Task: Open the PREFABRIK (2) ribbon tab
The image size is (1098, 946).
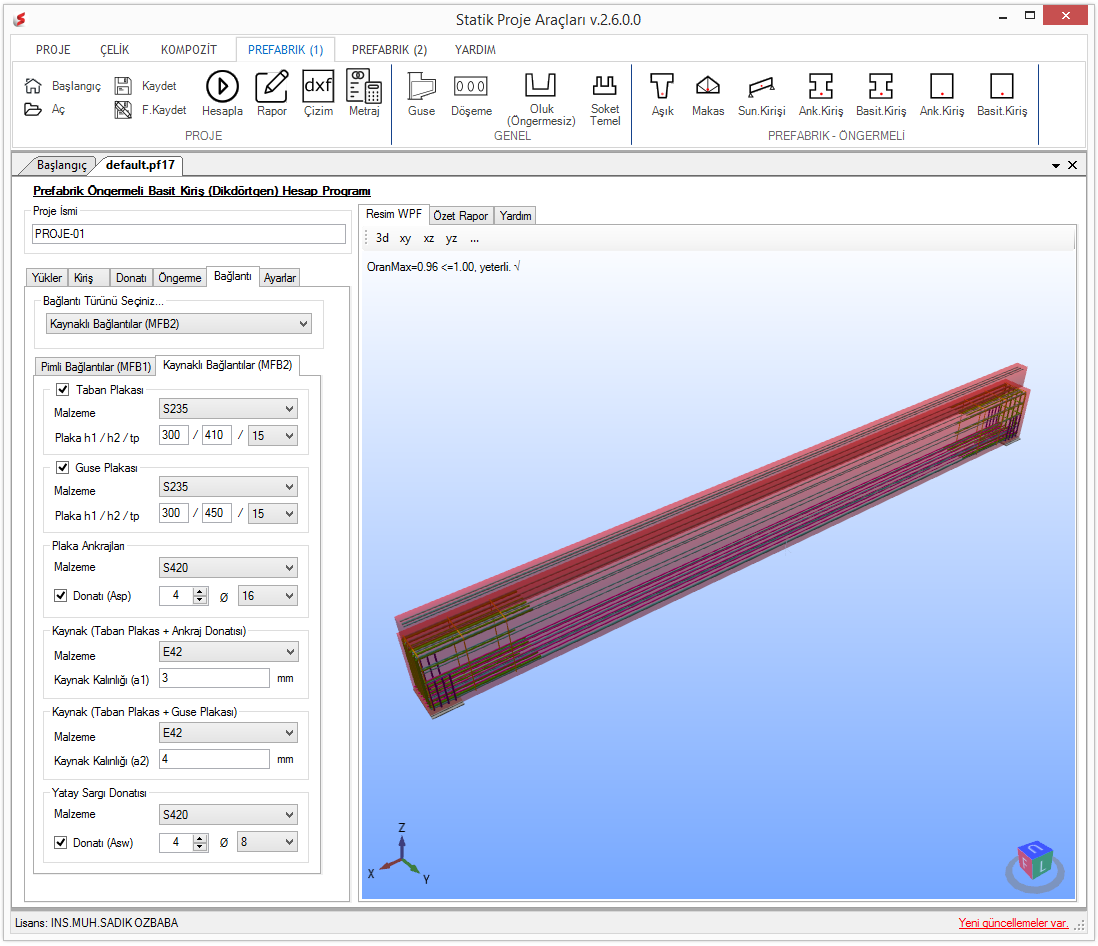Action: pos(389,50)
